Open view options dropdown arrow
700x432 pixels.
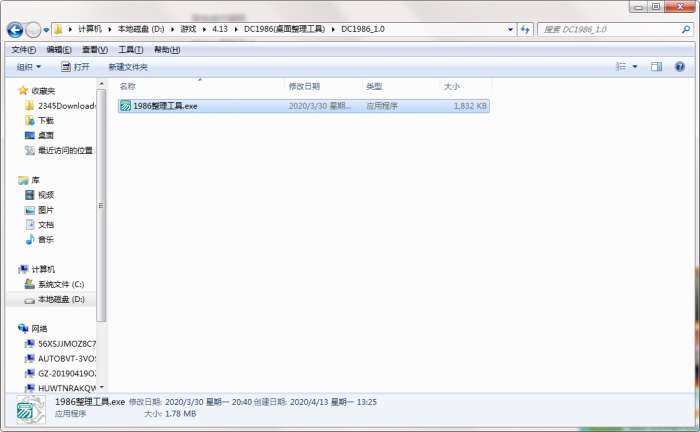coord(635,67)
